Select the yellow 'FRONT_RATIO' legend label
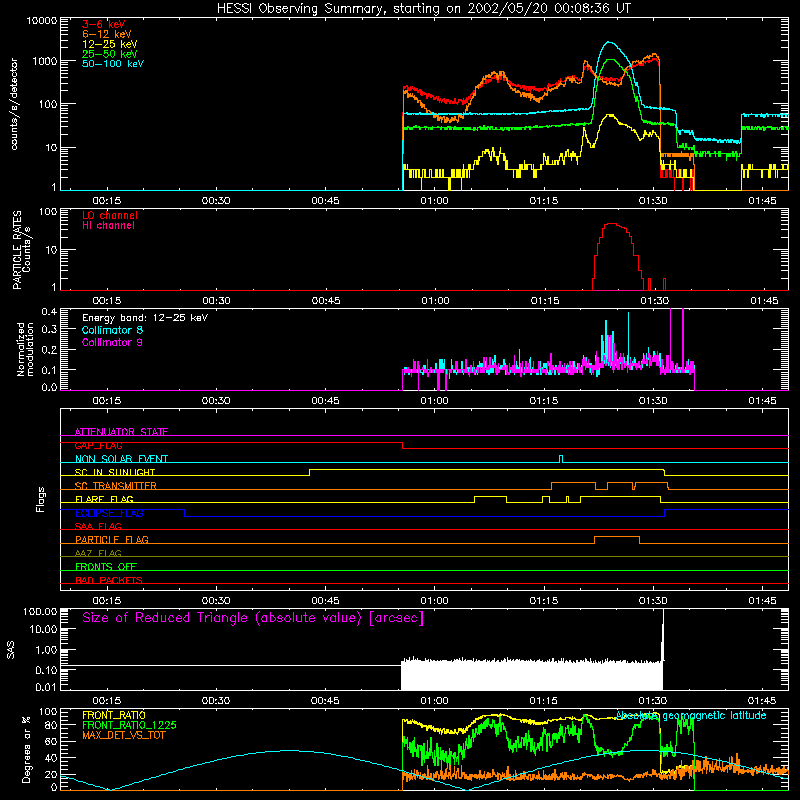 [x=114, y=715]
